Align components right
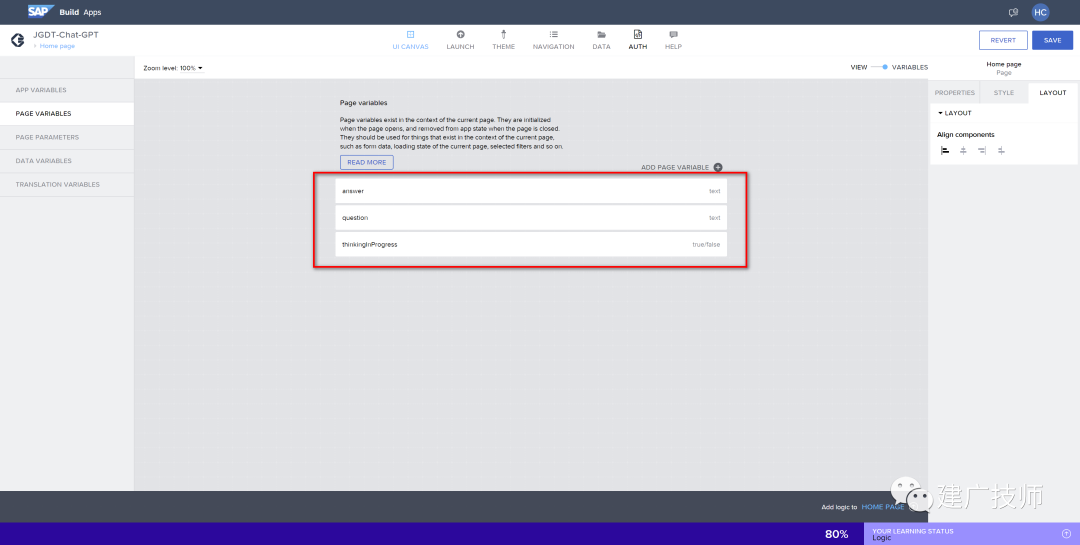Image resolution: width=1080 pixels, height=545 pixels. coord(982,150)
